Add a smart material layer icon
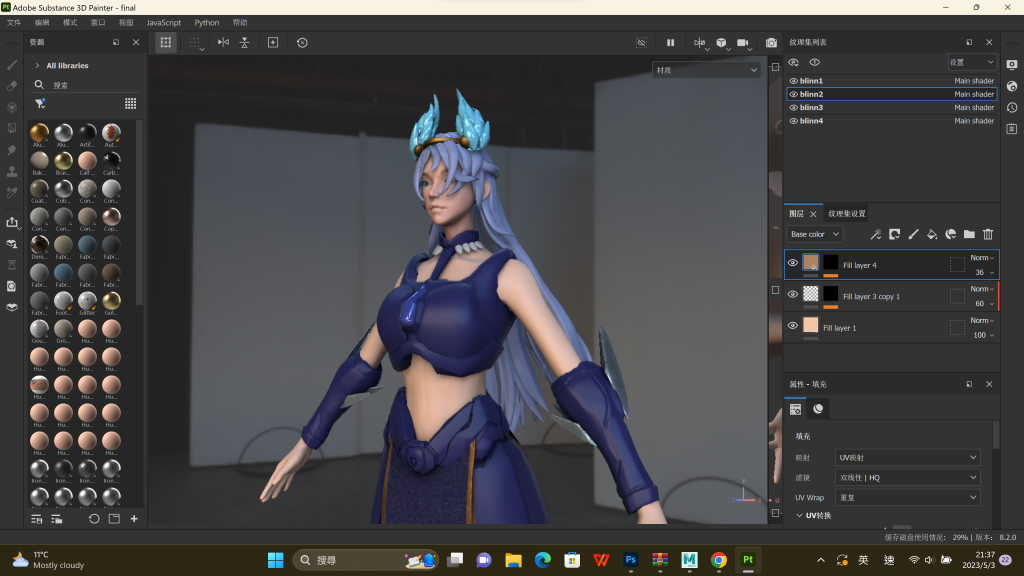 point(951,234)
